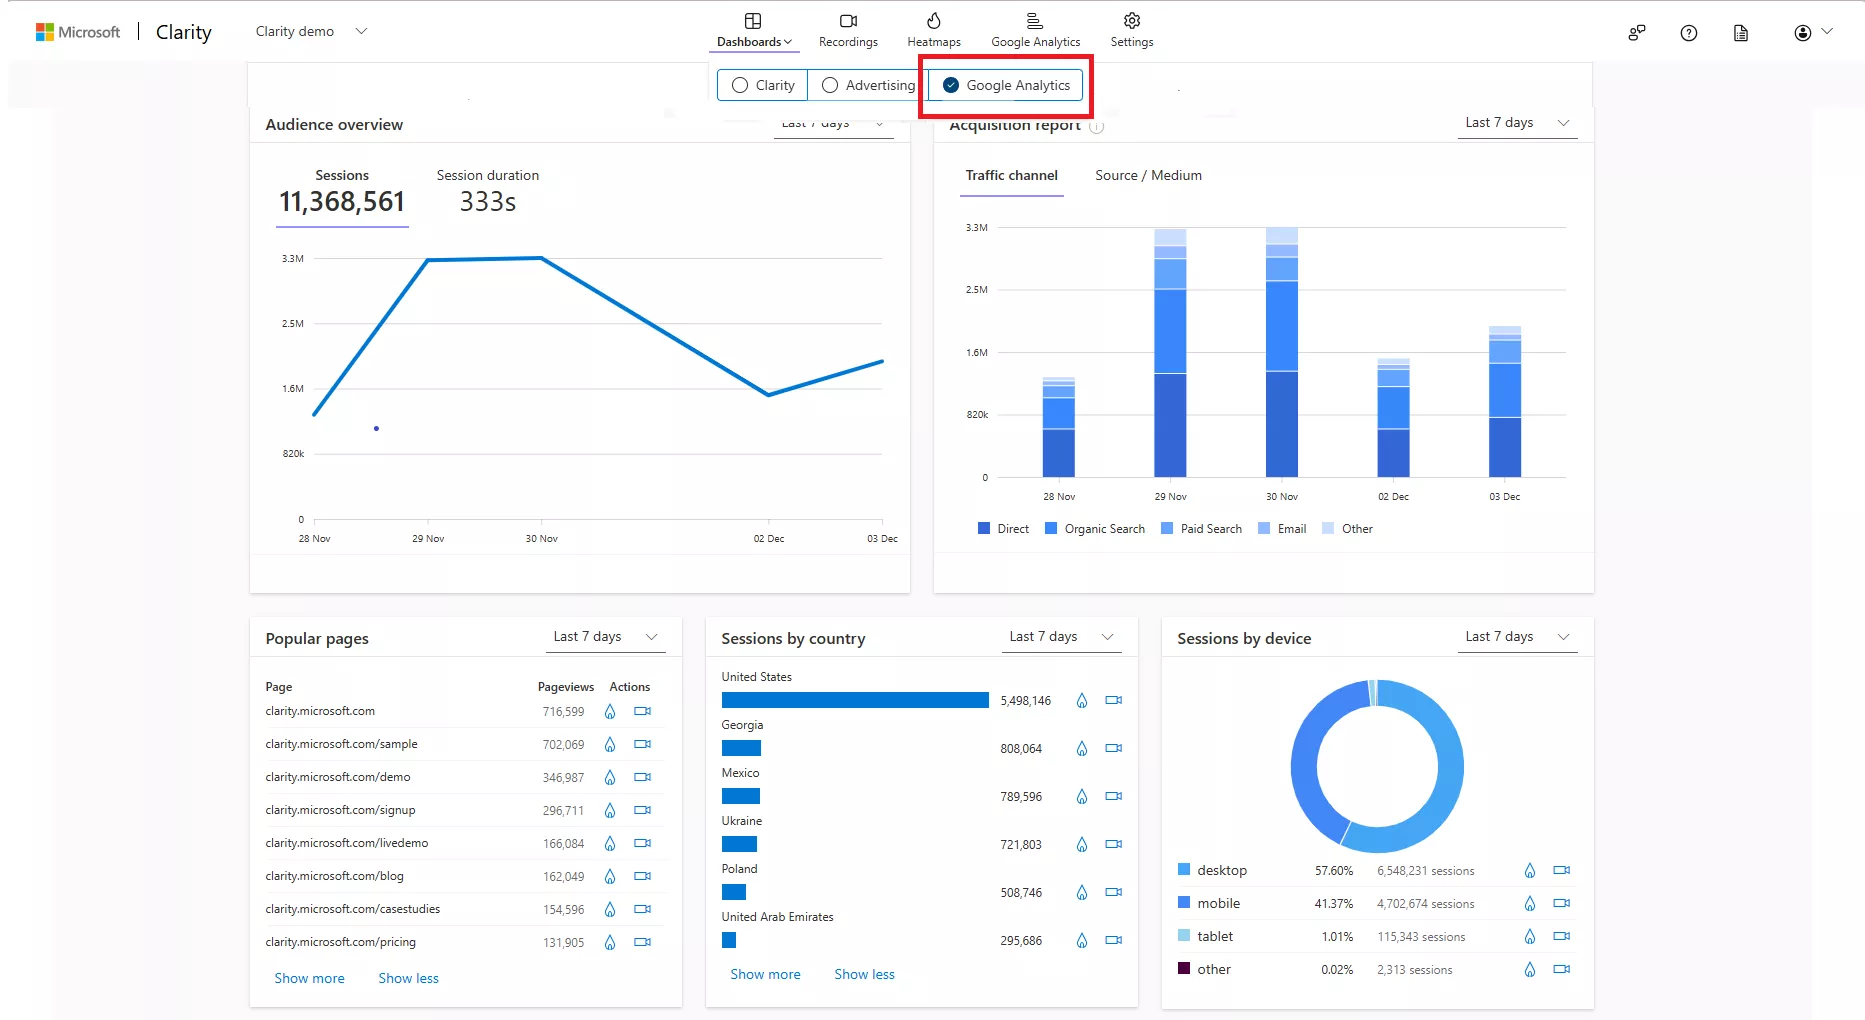View recordings for clarity.microsoft.com page
1865x1020 pixels.
coord(643,711)
